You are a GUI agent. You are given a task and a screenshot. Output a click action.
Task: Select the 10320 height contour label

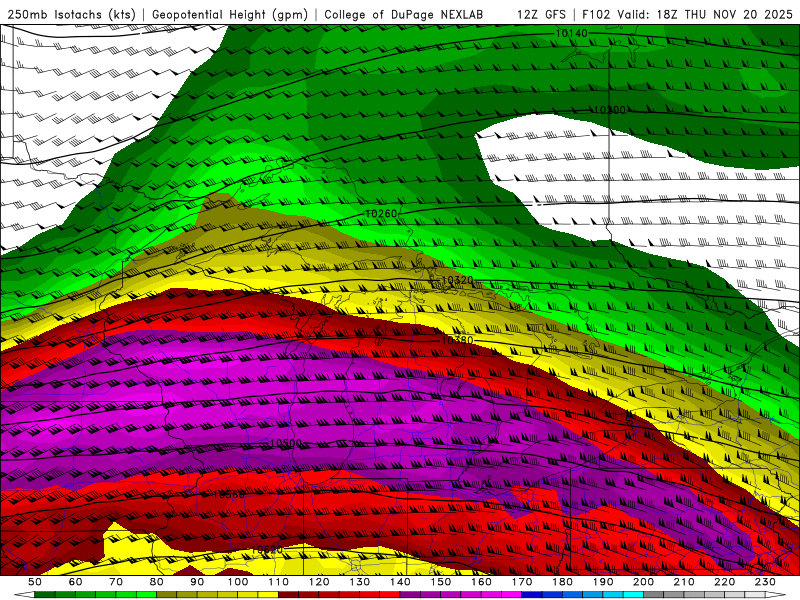pyautogui.click(x=457, y=280)
